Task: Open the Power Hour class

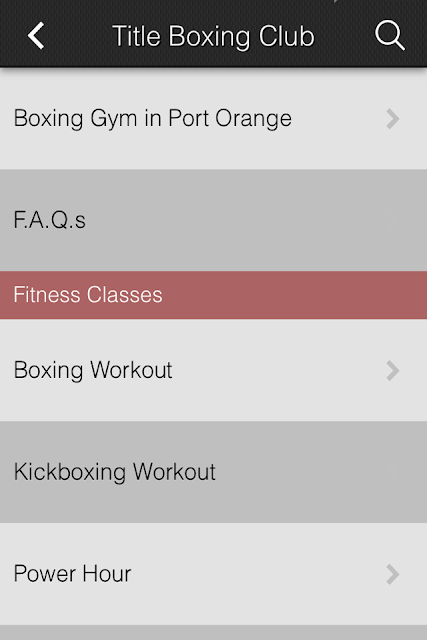Action: tap(214, 574)
